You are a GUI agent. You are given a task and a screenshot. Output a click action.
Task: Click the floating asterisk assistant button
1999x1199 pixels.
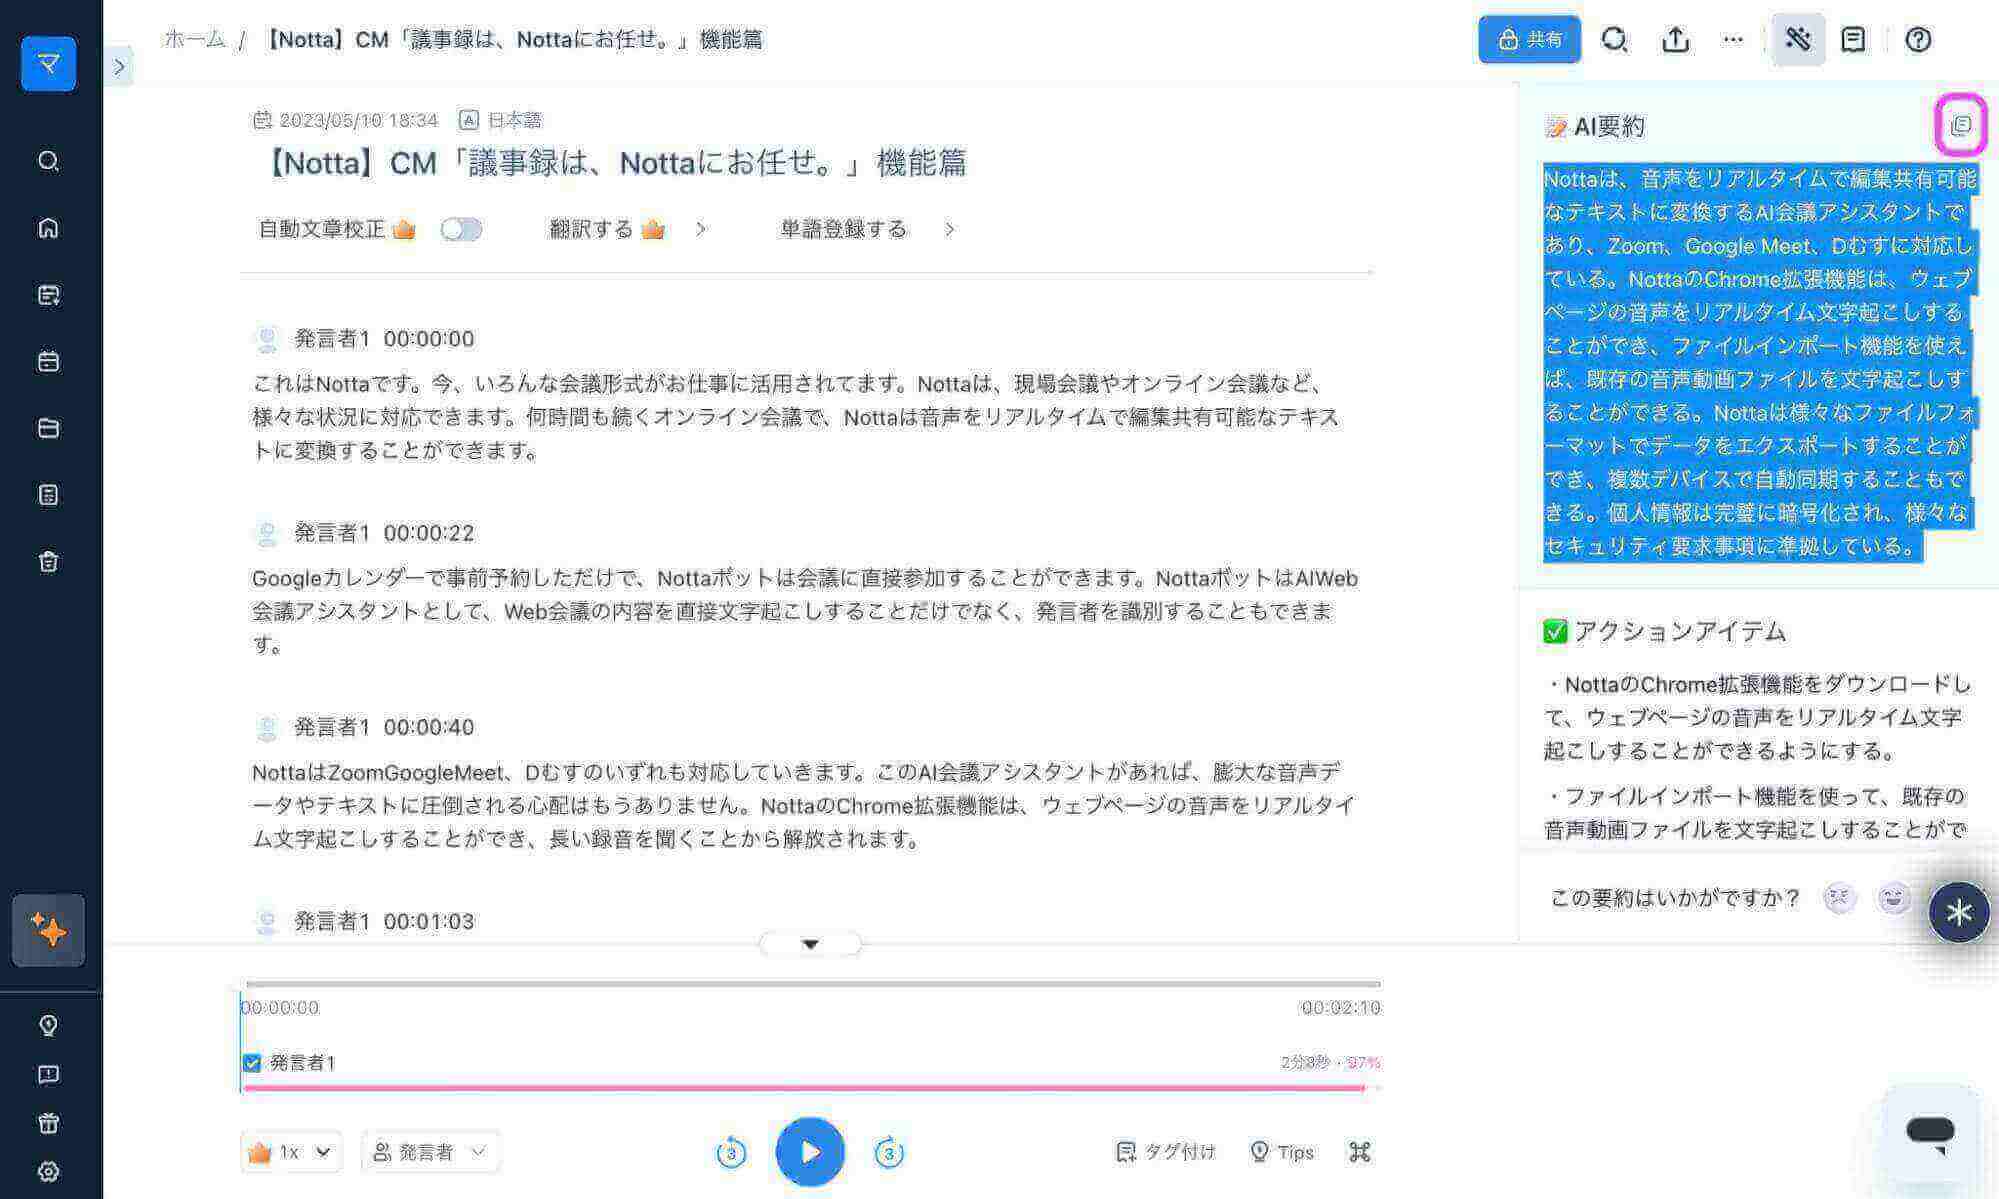[1958, 912]
